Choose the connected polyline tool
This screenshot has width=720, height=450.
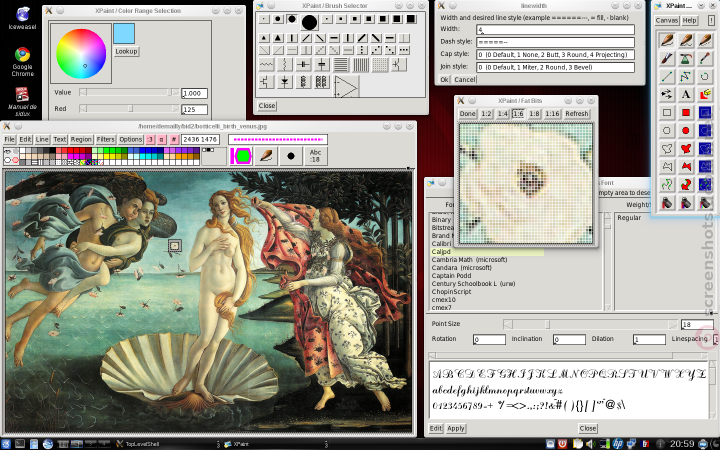[x=686, y=76]
